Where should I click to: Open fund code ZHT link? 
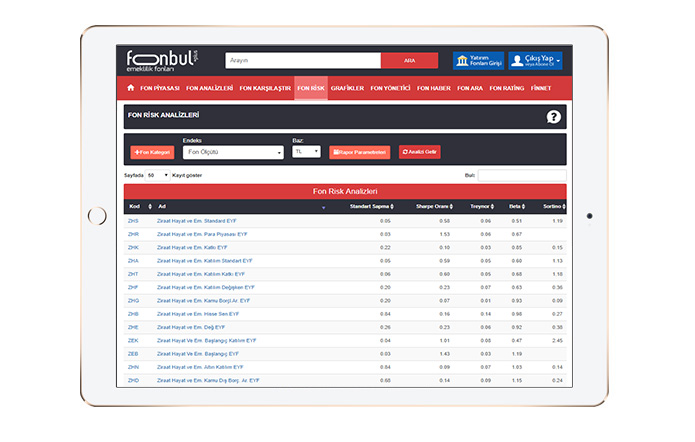133,274
